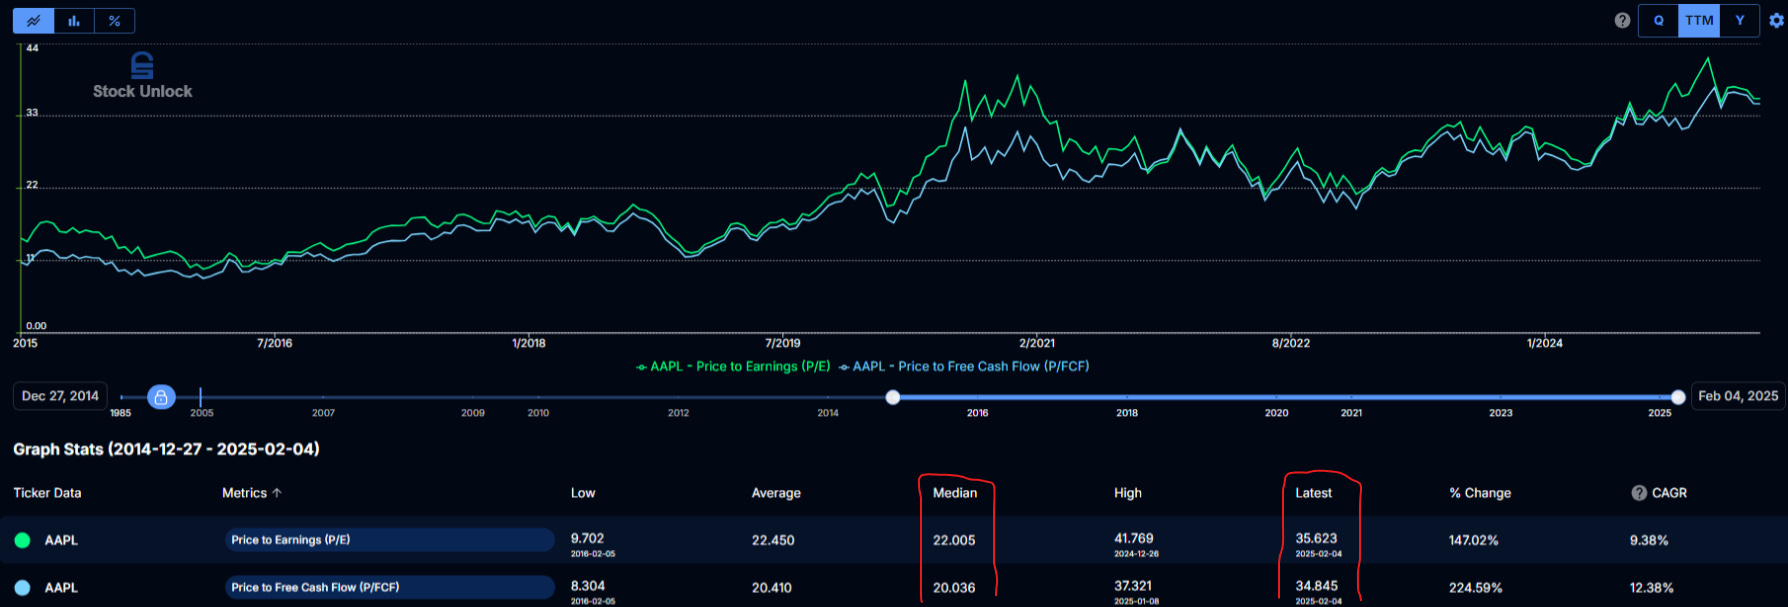Click the P/E latest value 35.623
The width and height of the screenshot is (1788, 607).
tap(1316, 538)
